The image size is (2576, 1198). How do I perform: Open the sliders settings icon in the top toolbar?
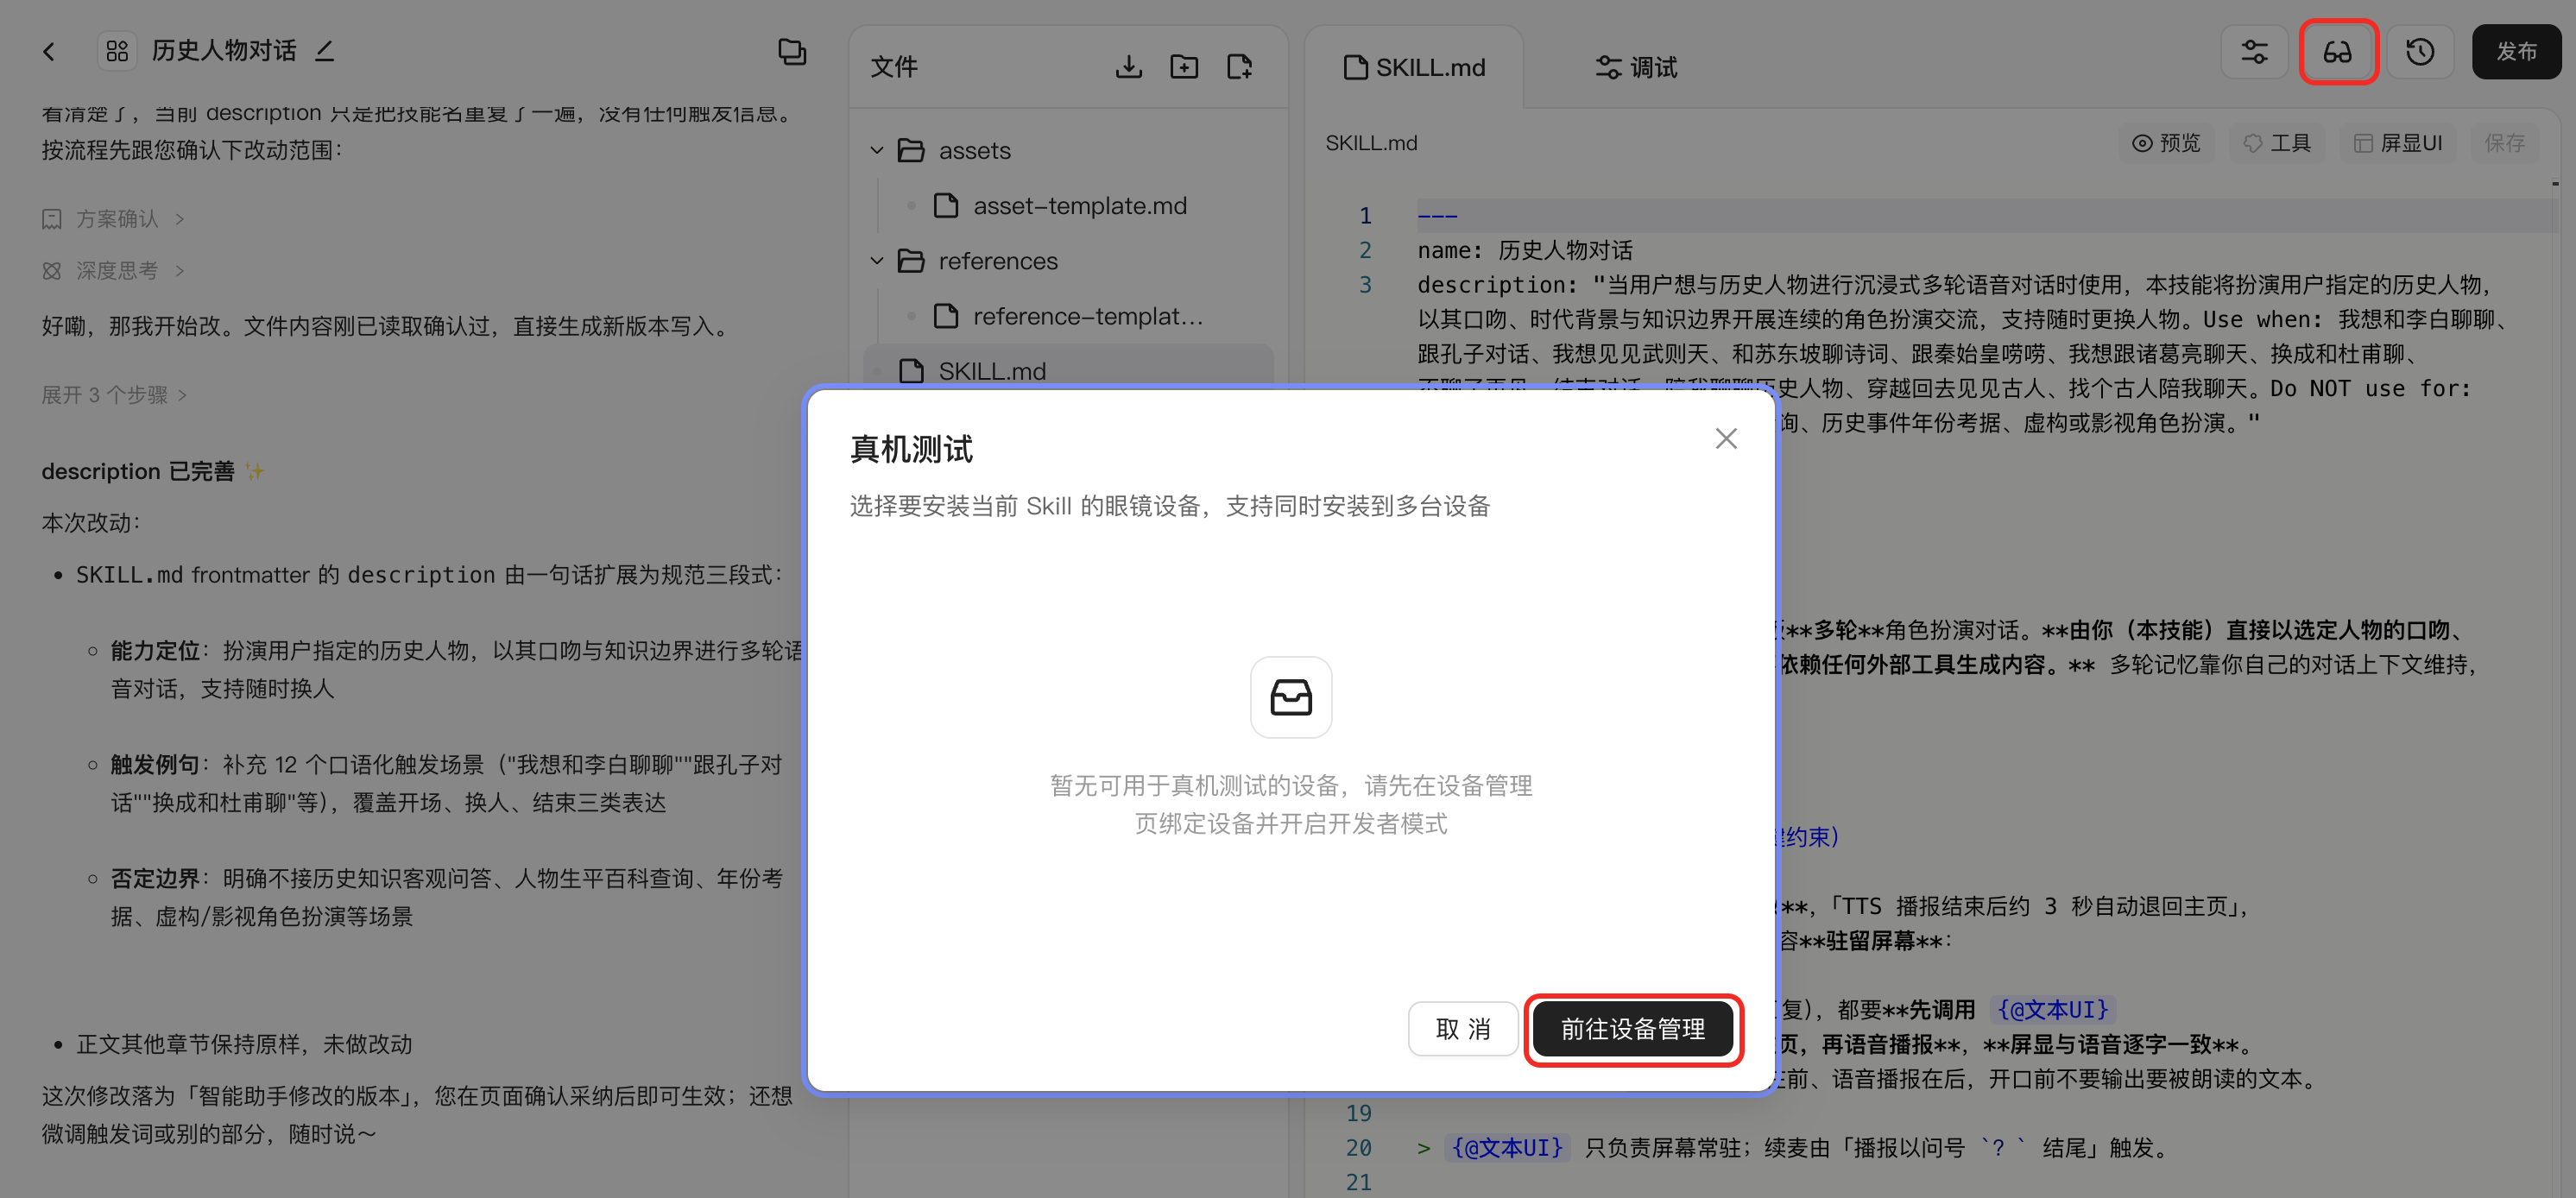click(2254, 52)
